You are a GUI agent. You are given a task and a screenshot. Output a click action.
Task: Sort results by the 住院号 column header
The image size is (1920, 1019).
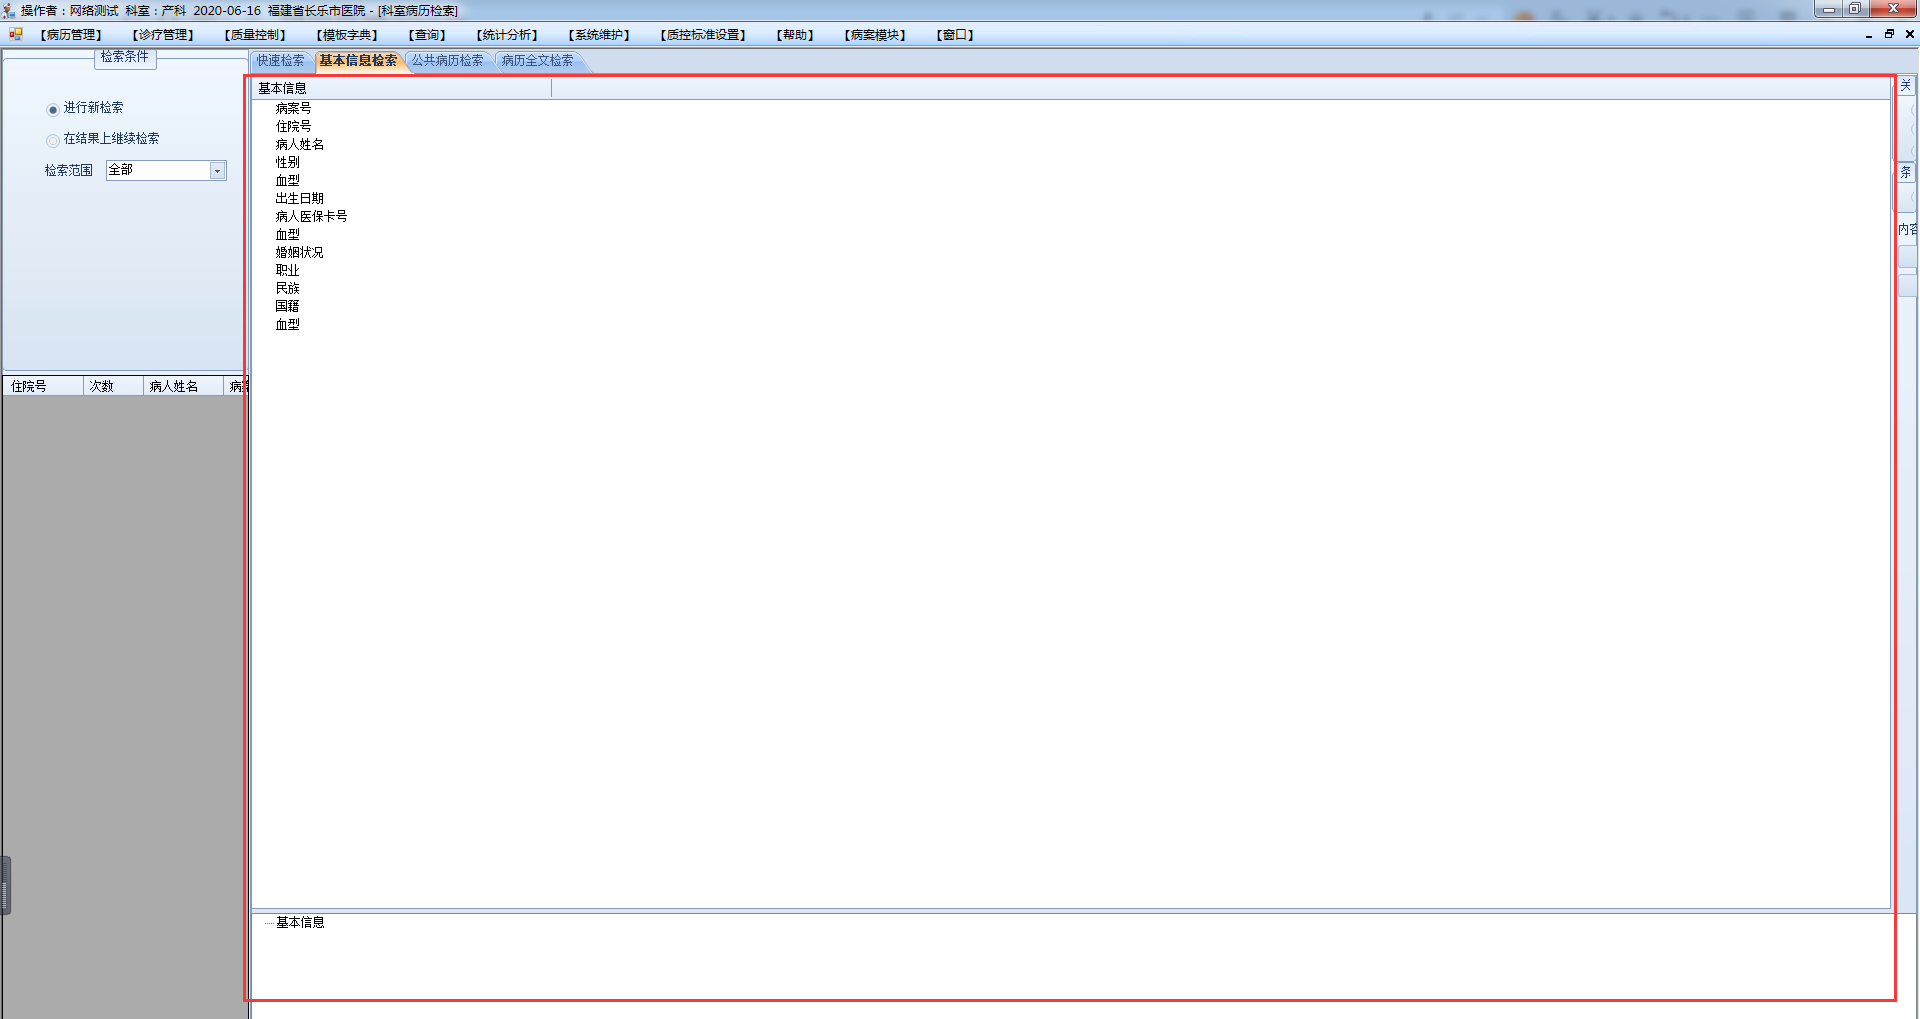click(x=43, y=386)
